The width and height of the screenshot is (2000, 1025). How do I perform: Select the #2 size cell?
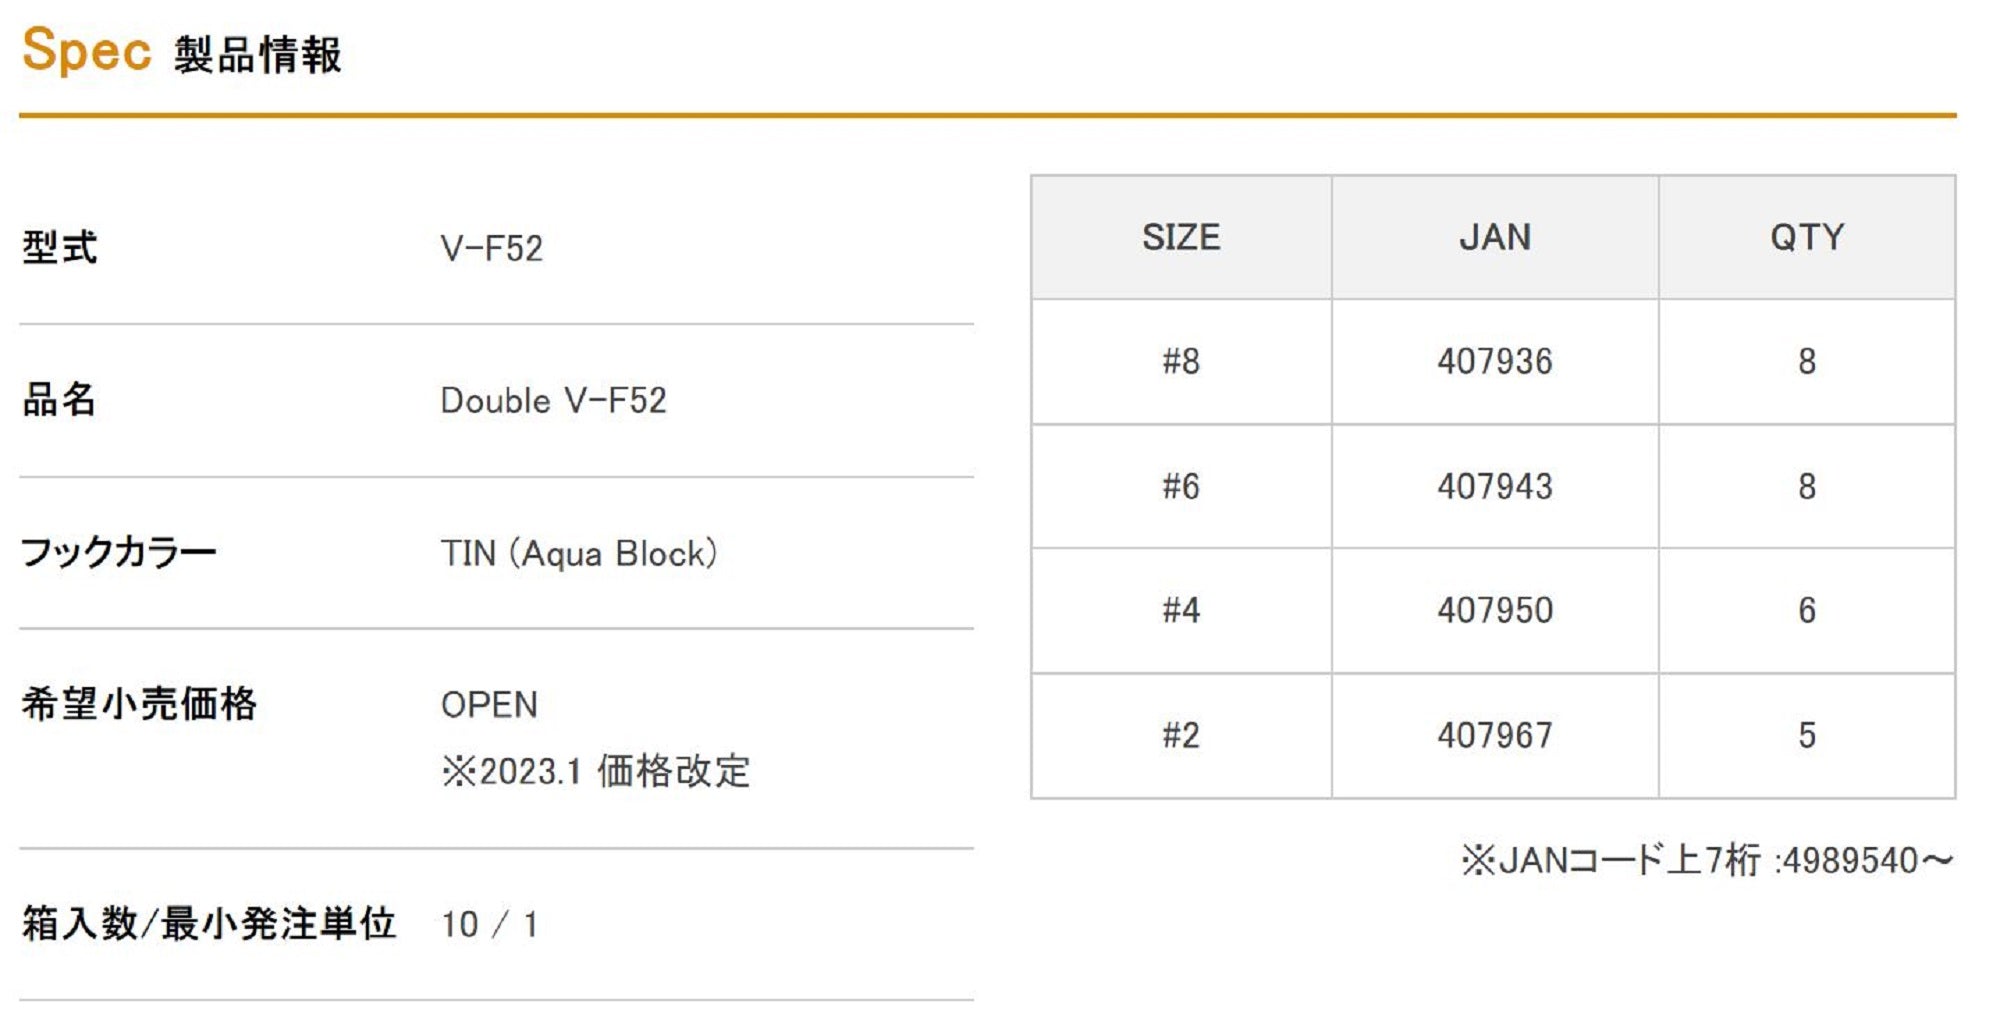tap(1181, 736)
